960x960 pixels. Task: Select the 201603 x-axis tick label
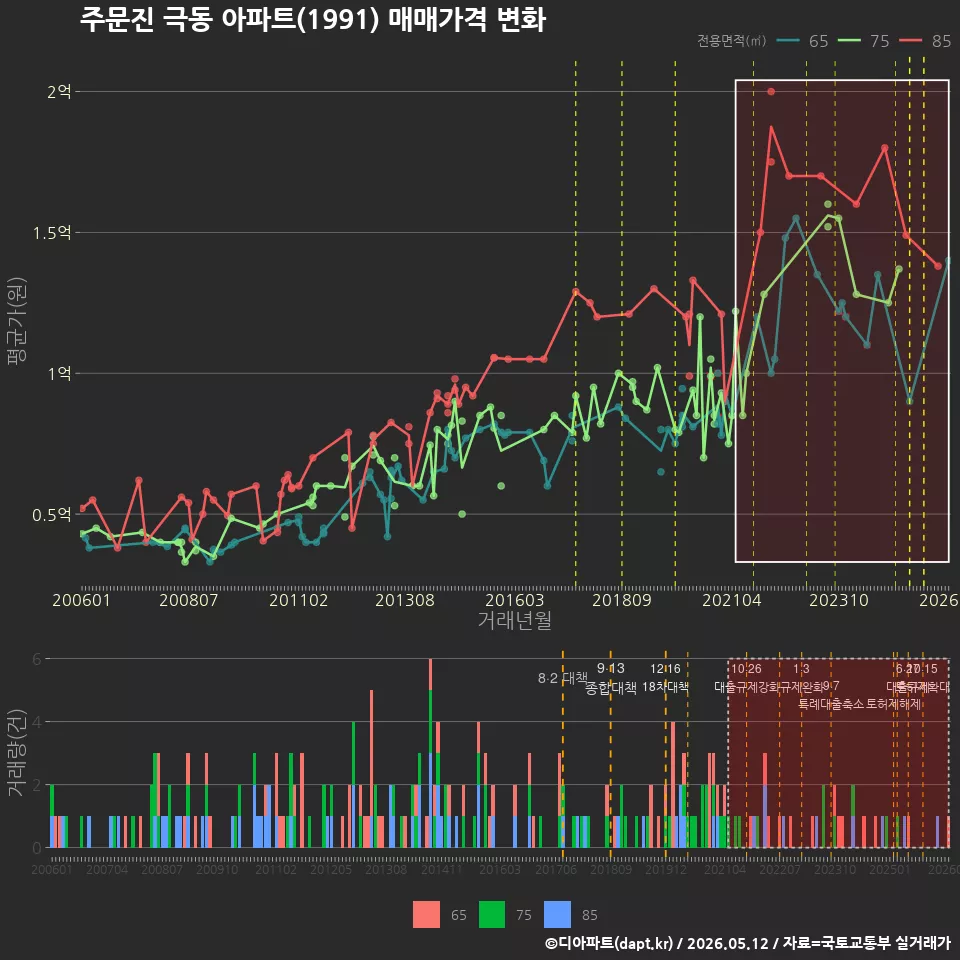pos(514,600)
